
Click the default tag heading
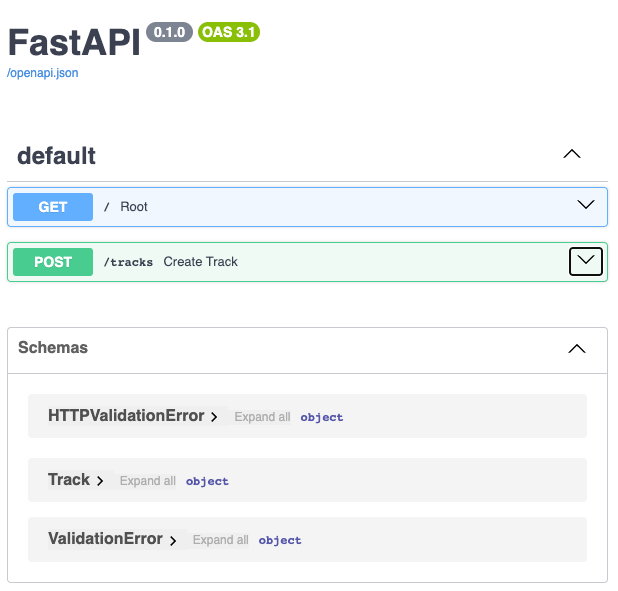56,156
